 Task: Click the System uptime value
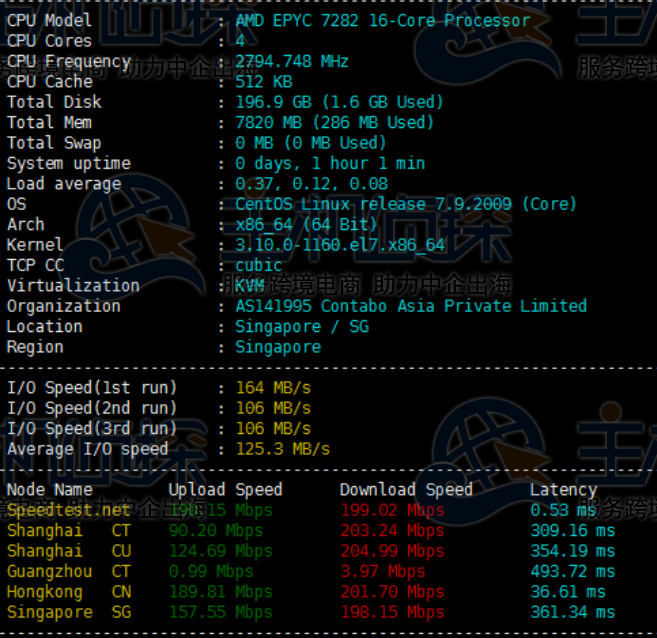click(330, 163)
